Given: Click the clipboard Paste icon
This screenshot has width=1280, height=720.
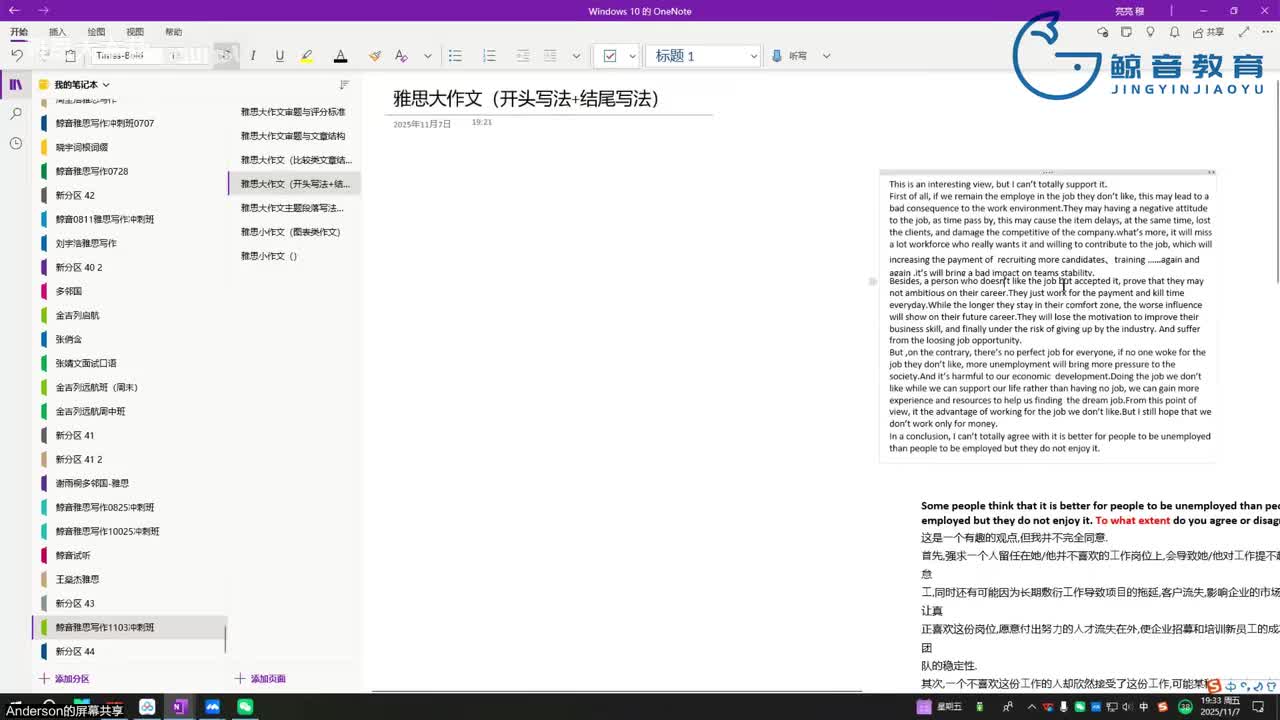Looking at the screenshot, I should [70, 56].
